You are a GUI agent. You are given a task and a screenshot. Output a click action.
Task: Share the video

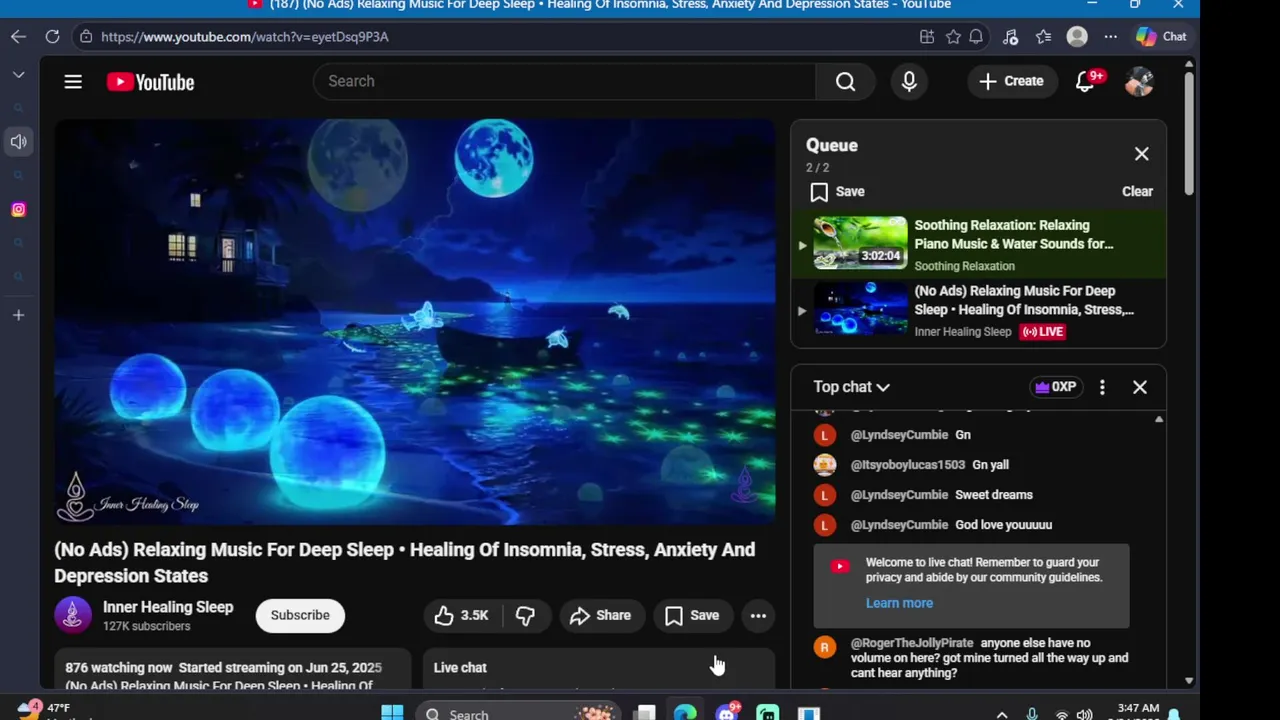click(x=600, y=616)
